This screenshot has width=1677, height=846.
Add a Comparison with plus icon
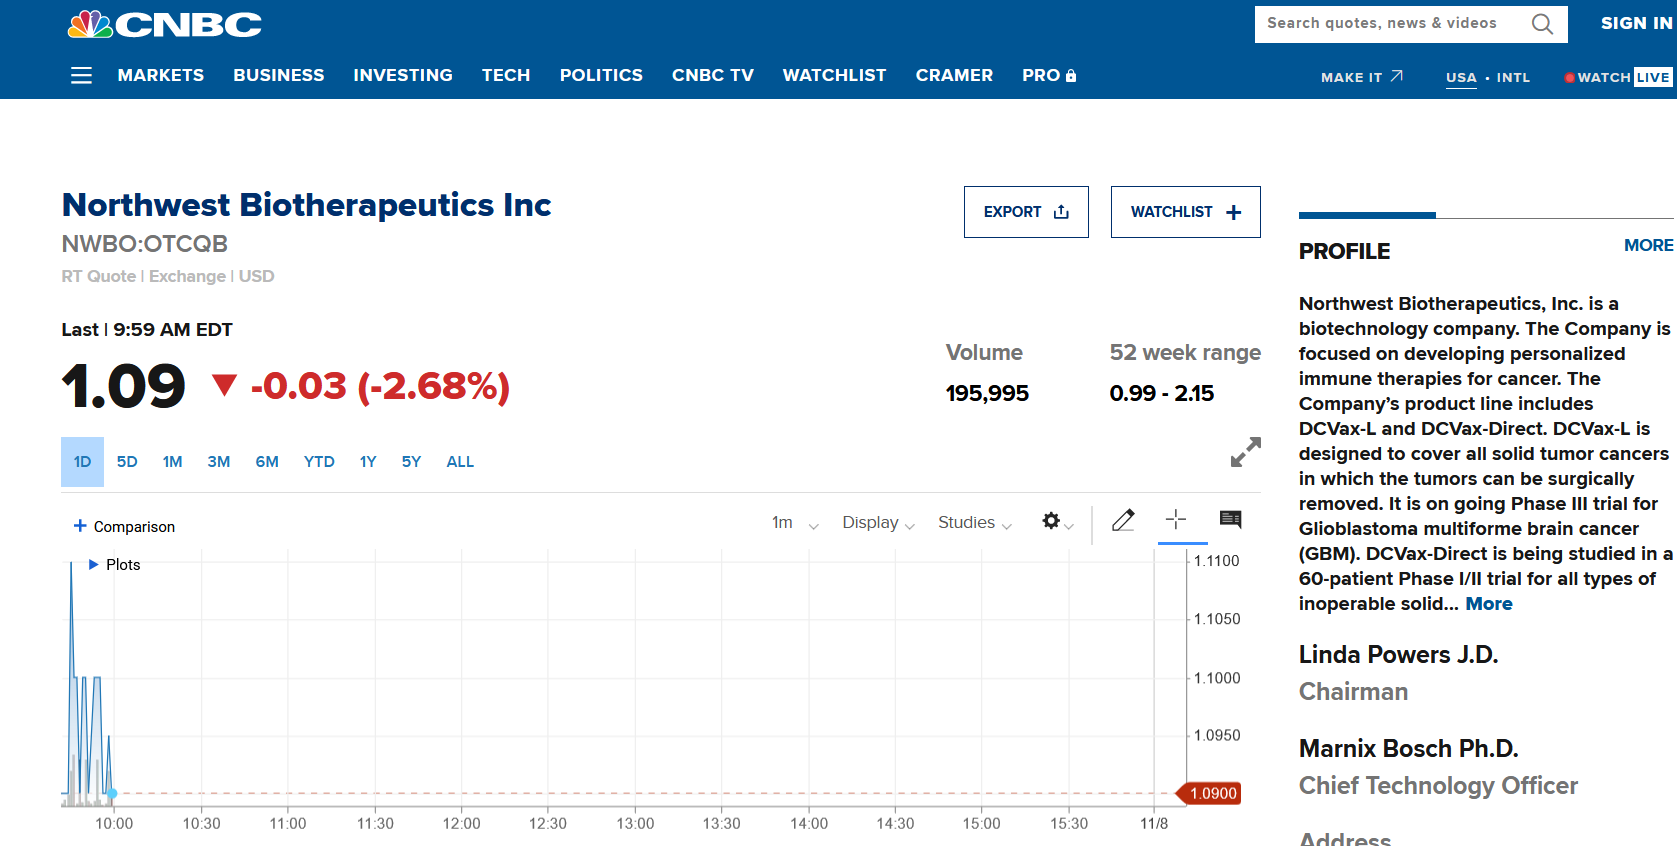coord(80,526)
